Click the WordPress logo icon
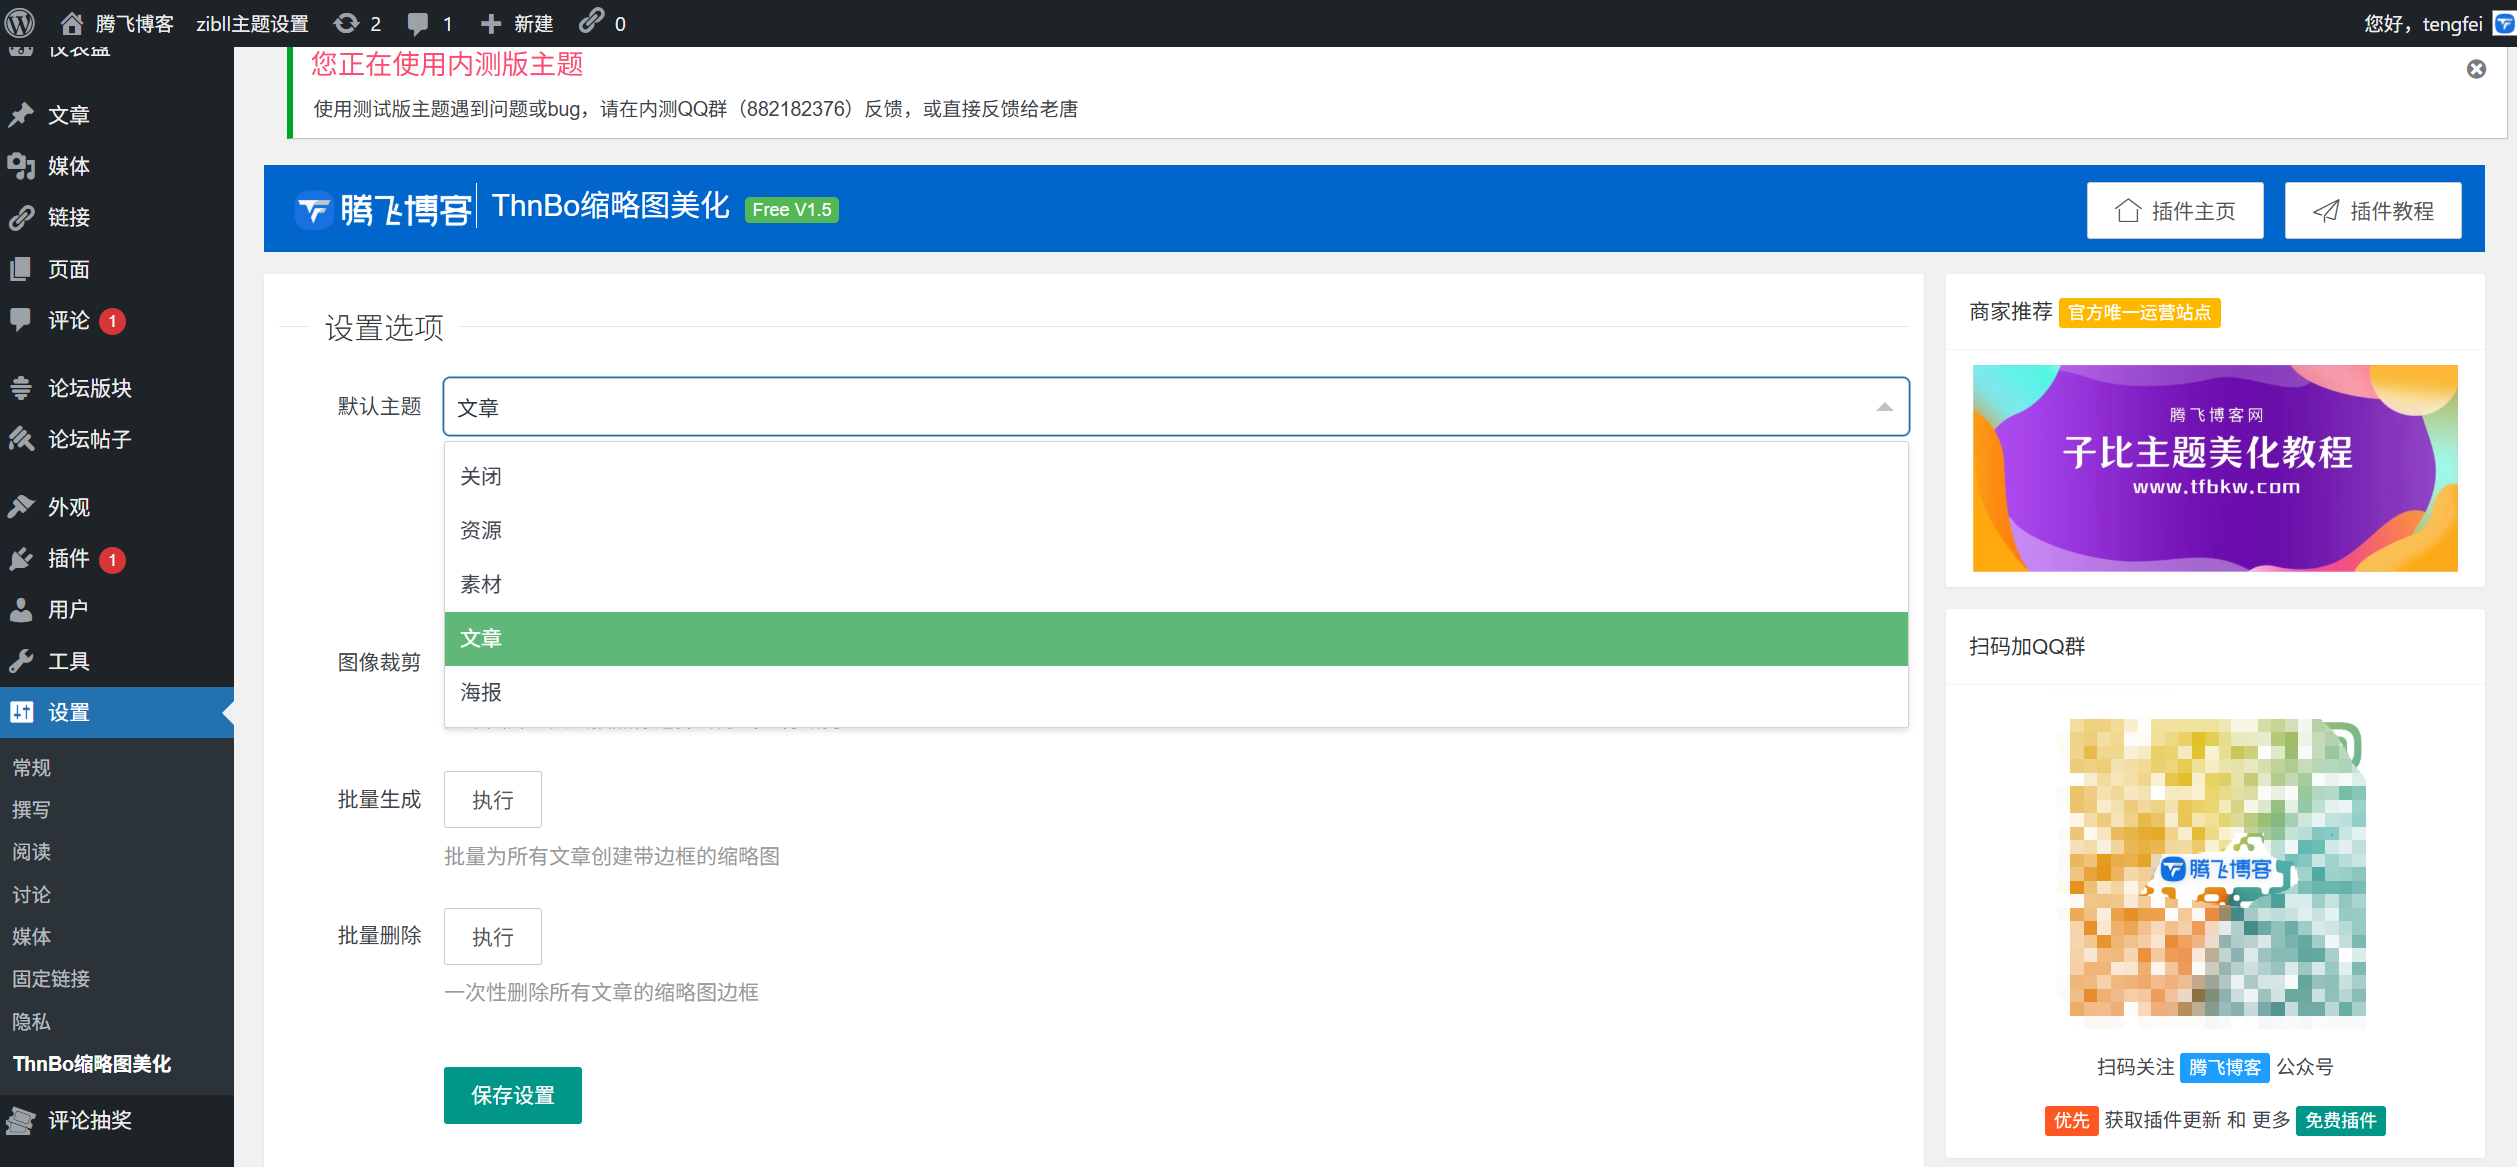This screenshot has width=2517, height=1167. (x=20, y=22)
